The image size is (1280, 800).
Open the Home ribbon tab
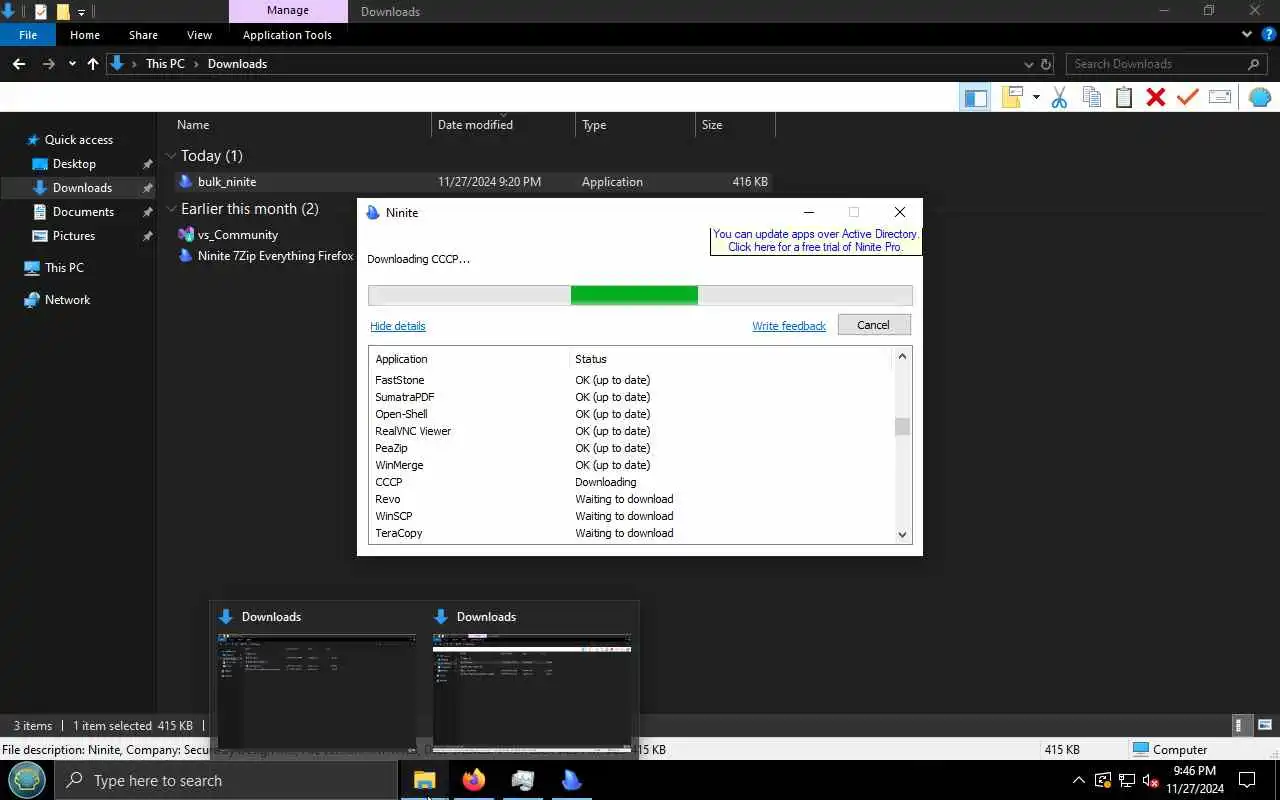pos(85,35)
